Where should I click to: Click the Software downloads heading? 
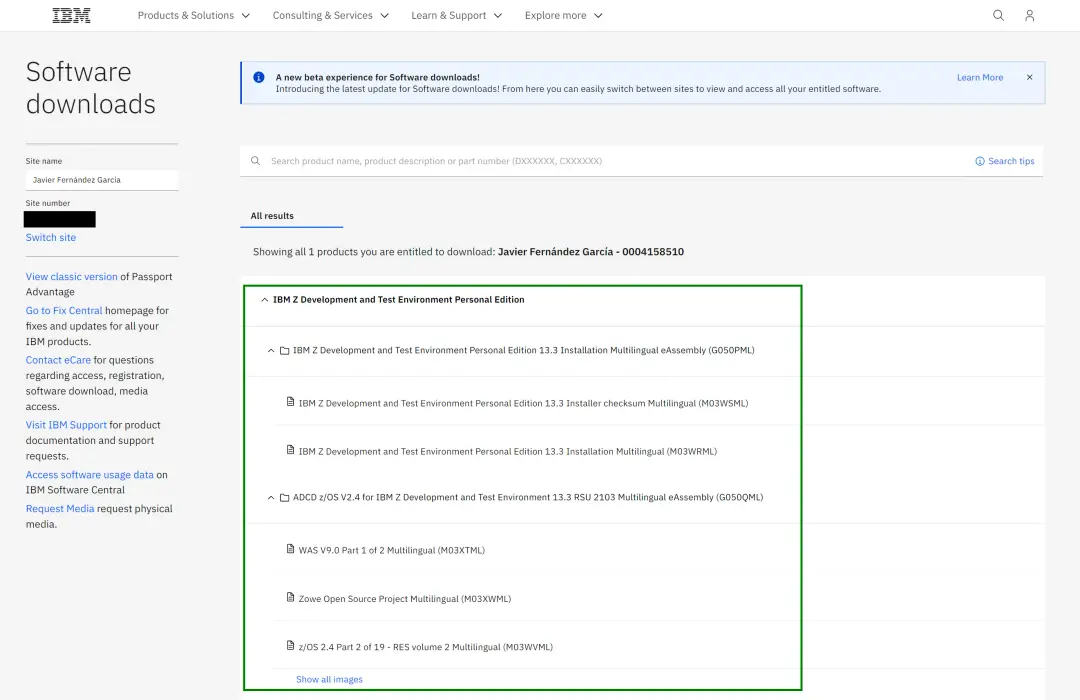[x=90, y=88]
